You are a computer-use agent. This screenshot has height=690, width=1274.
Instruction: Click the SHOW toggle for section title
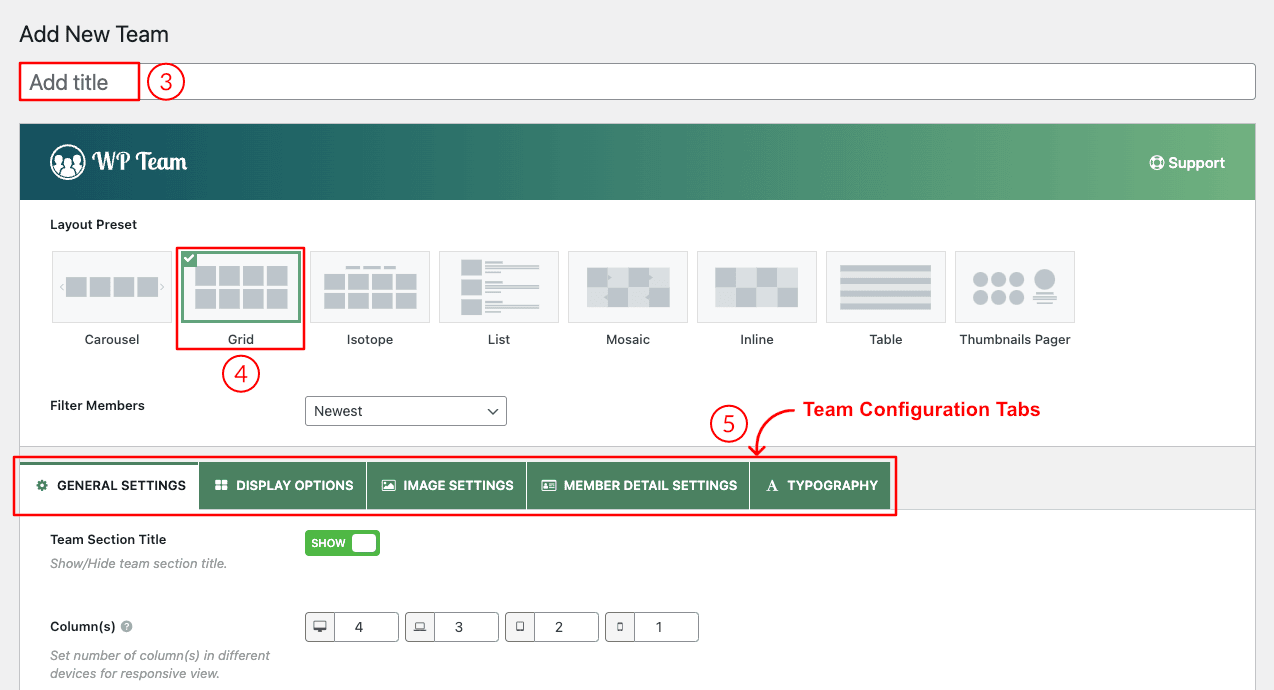(x=342, y=542)
